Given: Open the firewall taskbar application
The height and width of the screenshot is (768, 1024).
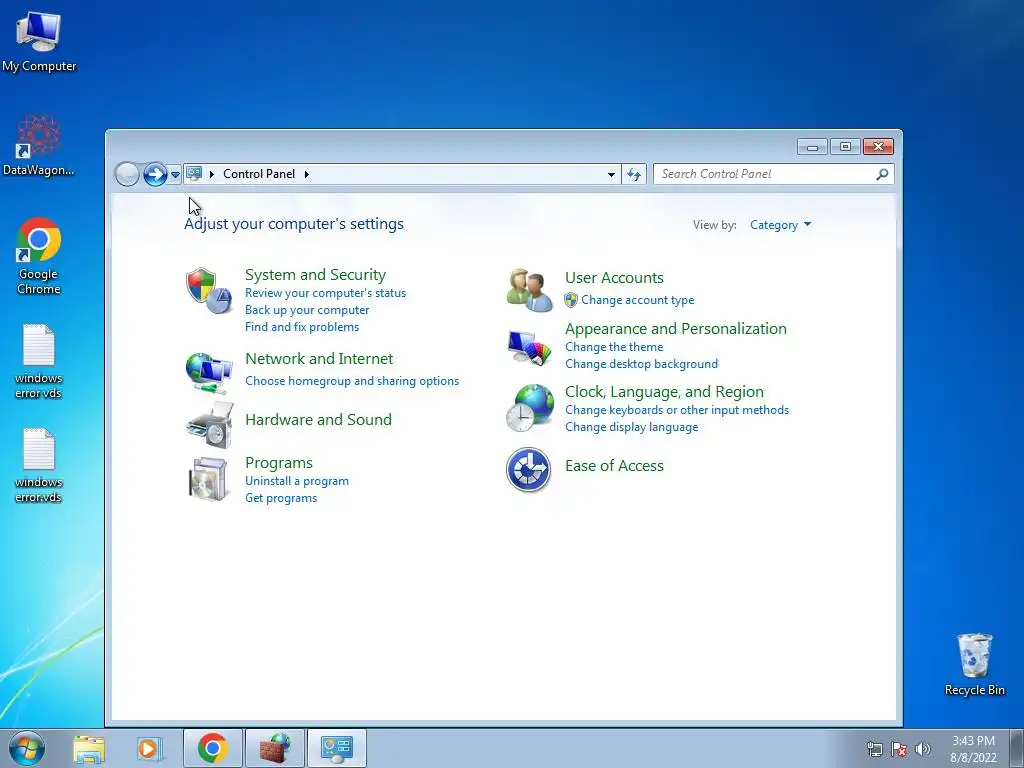Looking at the screenshot, I should pyautogui.click(x=275, y=748).
